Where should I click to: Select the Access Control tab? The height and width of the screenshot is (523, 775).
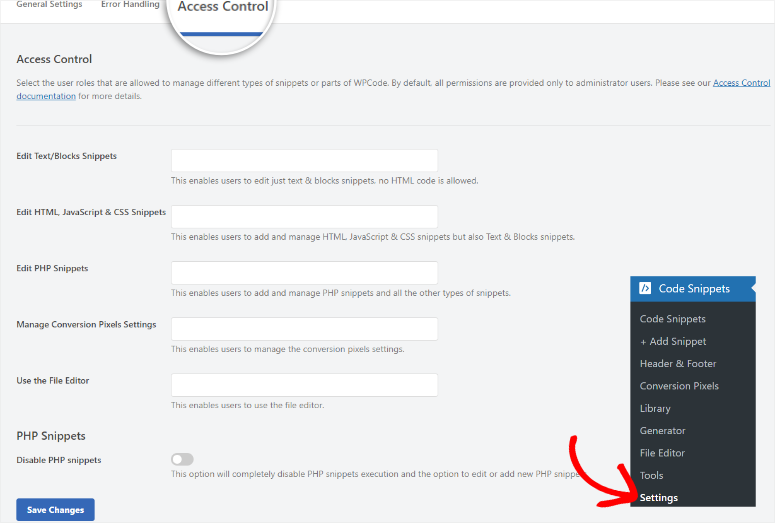(x=223, y=7)
